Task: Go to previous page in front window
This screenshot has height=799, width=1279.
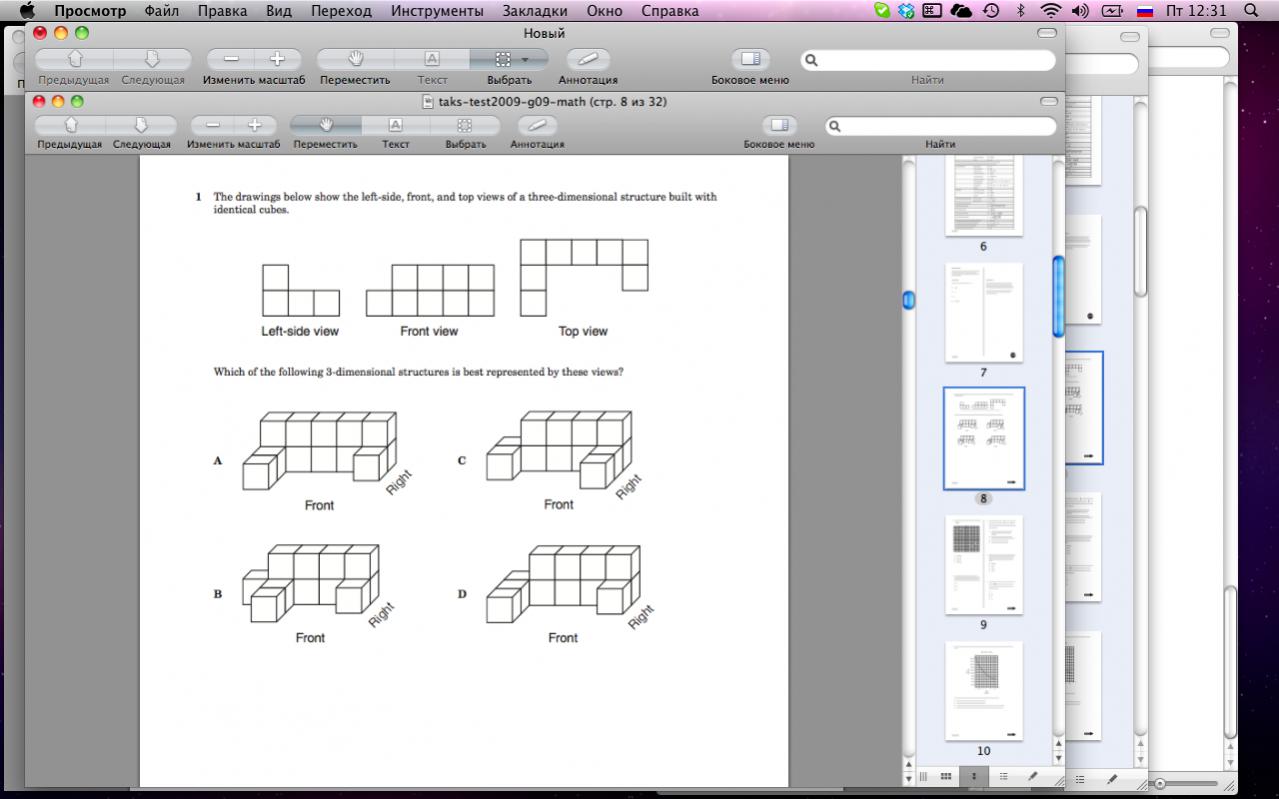Action: tap(70, 125)
